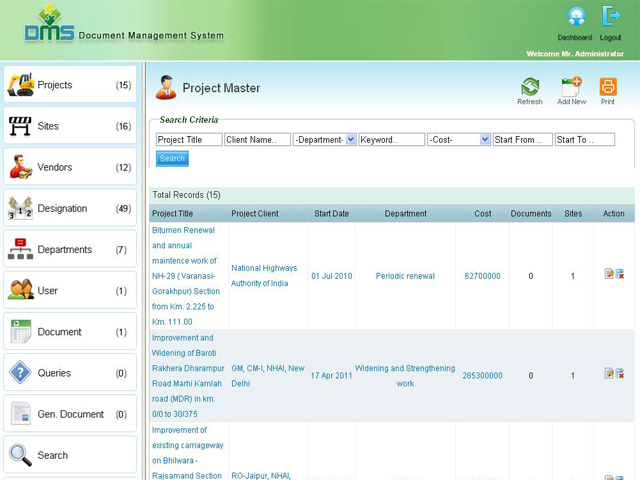Click the Cost column header
The width and height of the screenshot is (640, 480).
pos(483,213)
